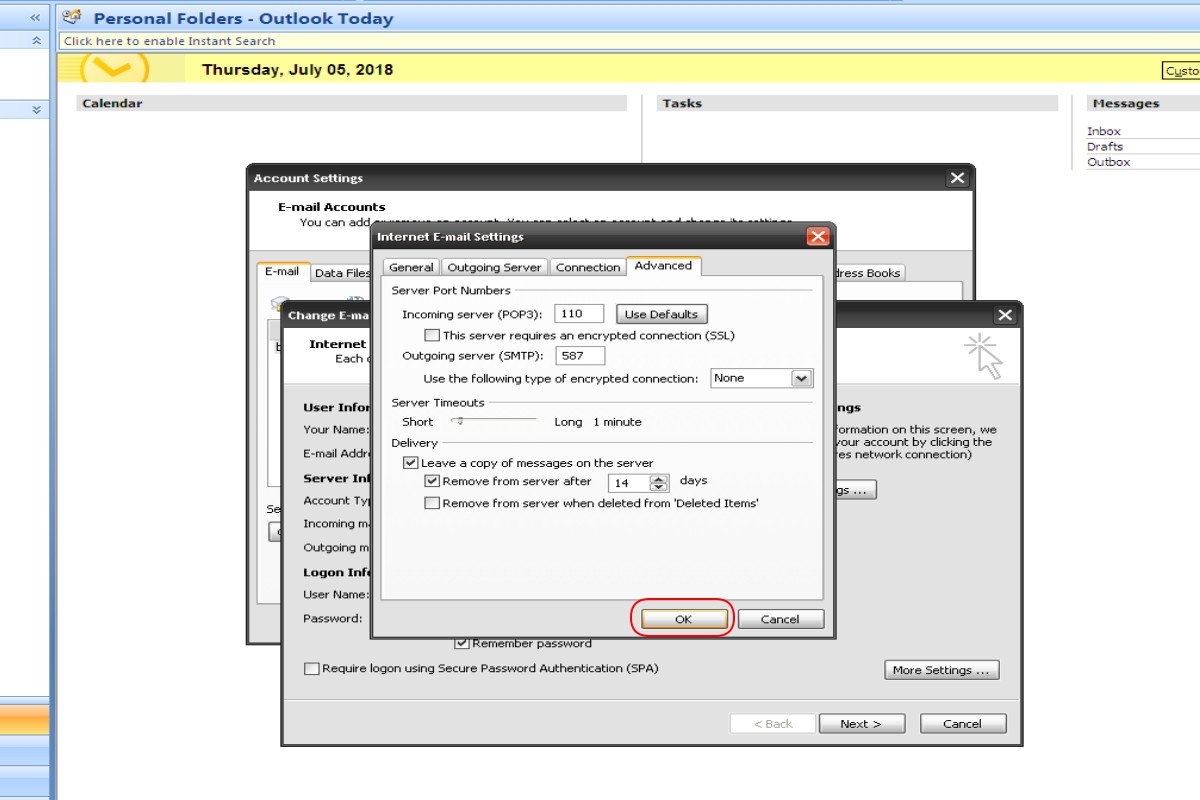Open the Data Files tab in Account Settings

tap(341, 273)
